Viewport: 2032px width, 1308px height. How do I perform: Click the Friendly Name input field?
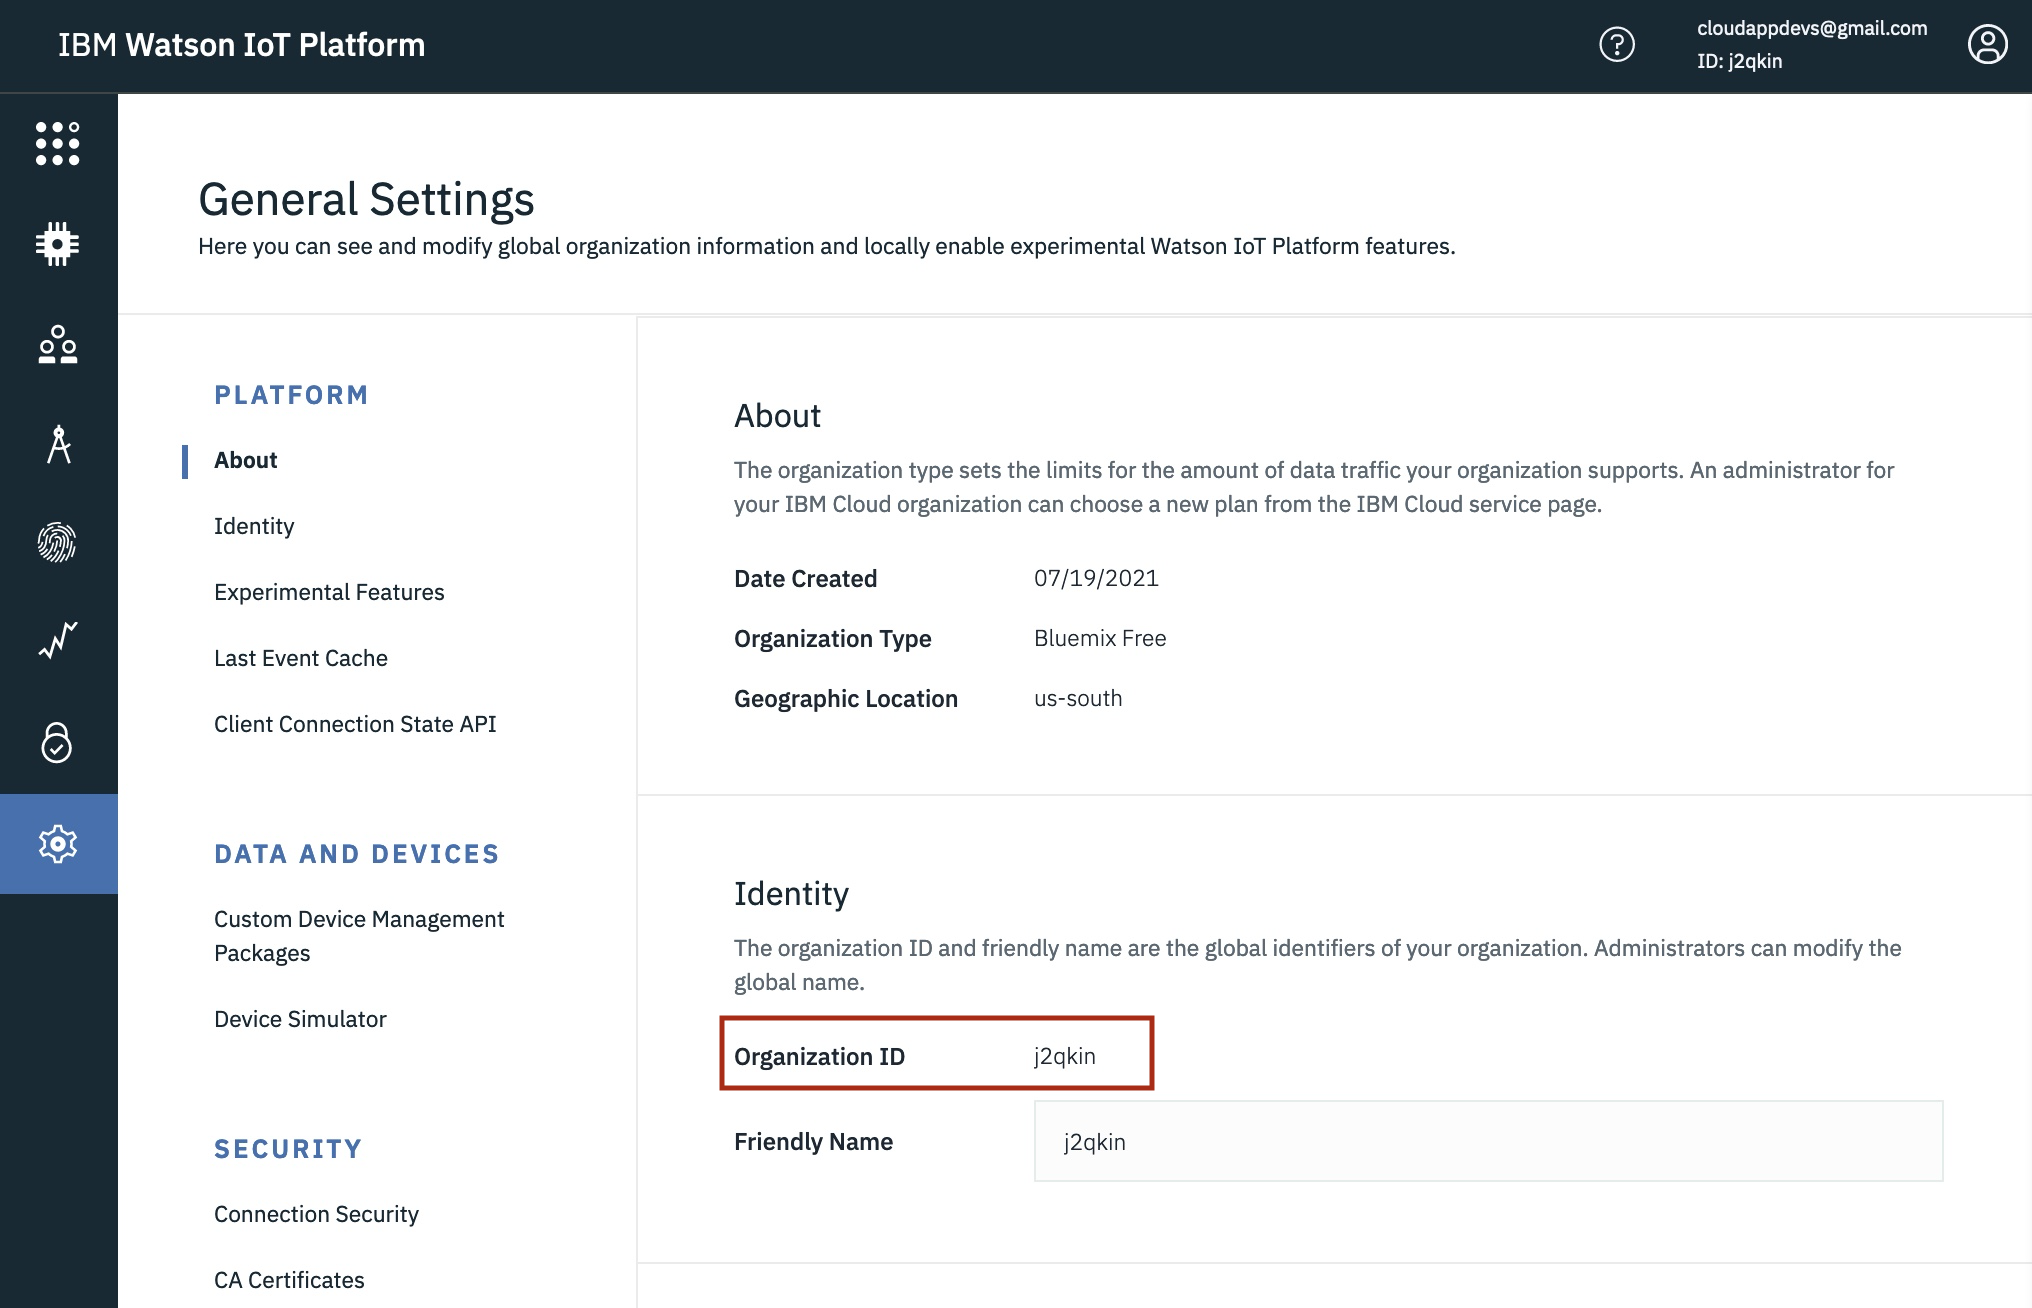(1488, 1141)
